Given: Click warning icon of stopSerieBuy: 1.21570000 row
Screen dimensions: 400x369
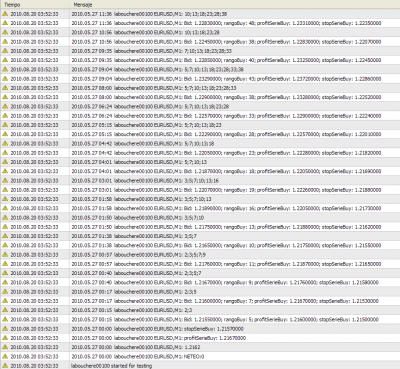Looking at the screenshot, I should (5, 329).
